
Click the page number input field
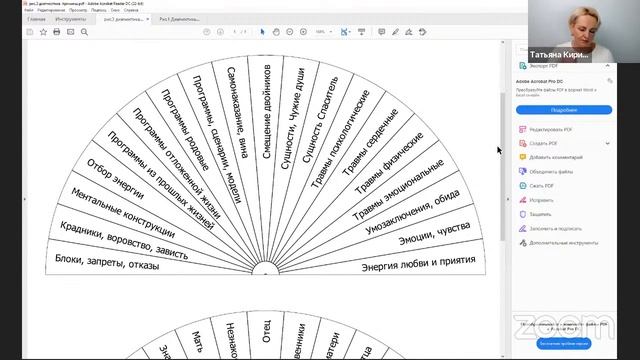click(x=235, y=32)
